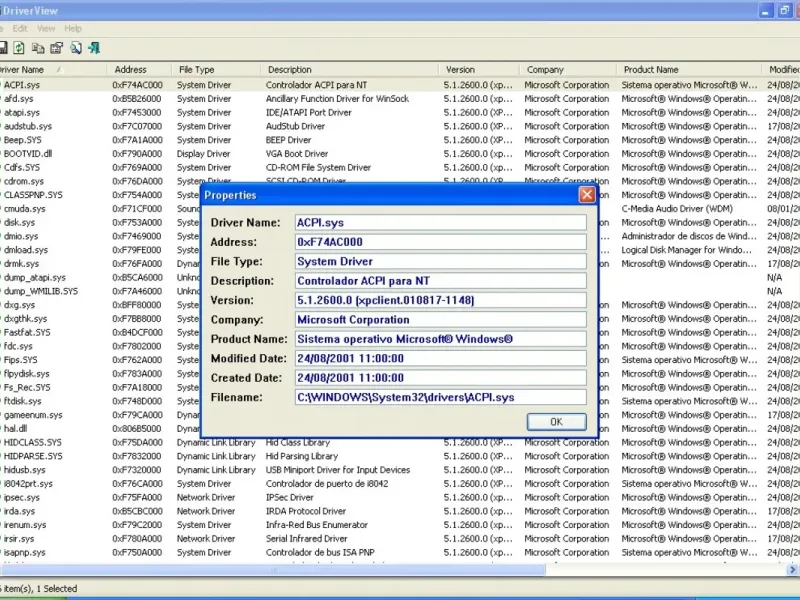Click the Save toolbar icon
800x600 pixels.
[x=4, y=48]
